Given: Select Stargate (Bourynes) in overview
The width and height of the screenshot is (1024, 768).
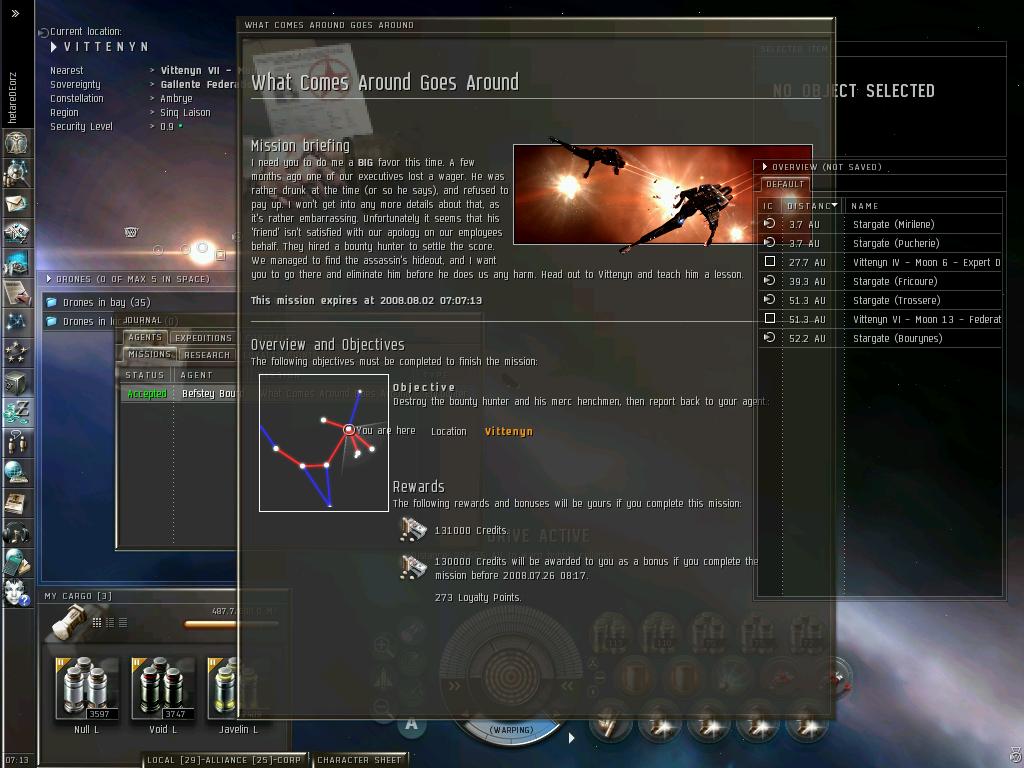Looking at the screenshot, I should (x=880, y=338).
